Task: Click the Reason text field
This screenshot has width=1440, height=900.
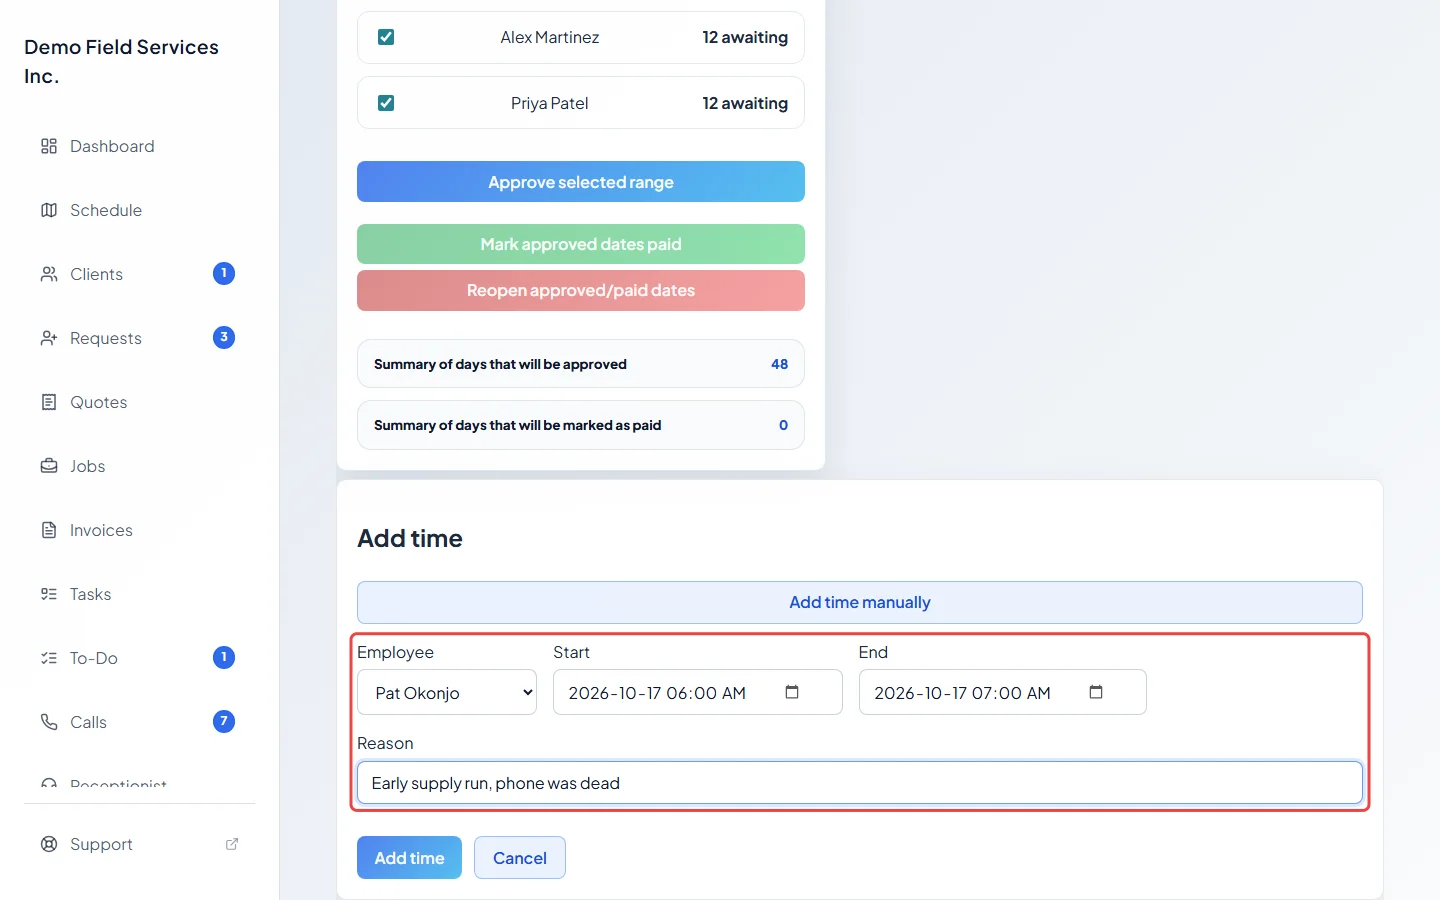Action: coord(860,783)
